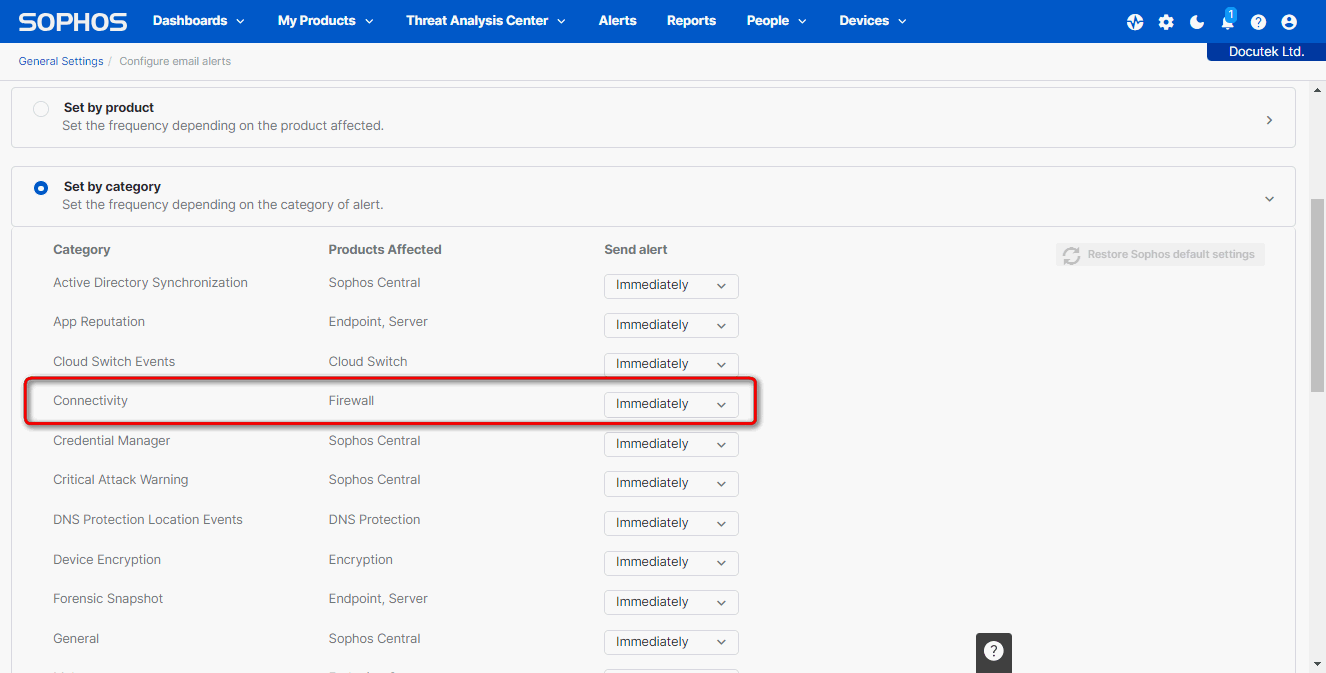Select the Set by product radio button
Viewport: 1326px width, 673px height.
click(x=41, y=108)
